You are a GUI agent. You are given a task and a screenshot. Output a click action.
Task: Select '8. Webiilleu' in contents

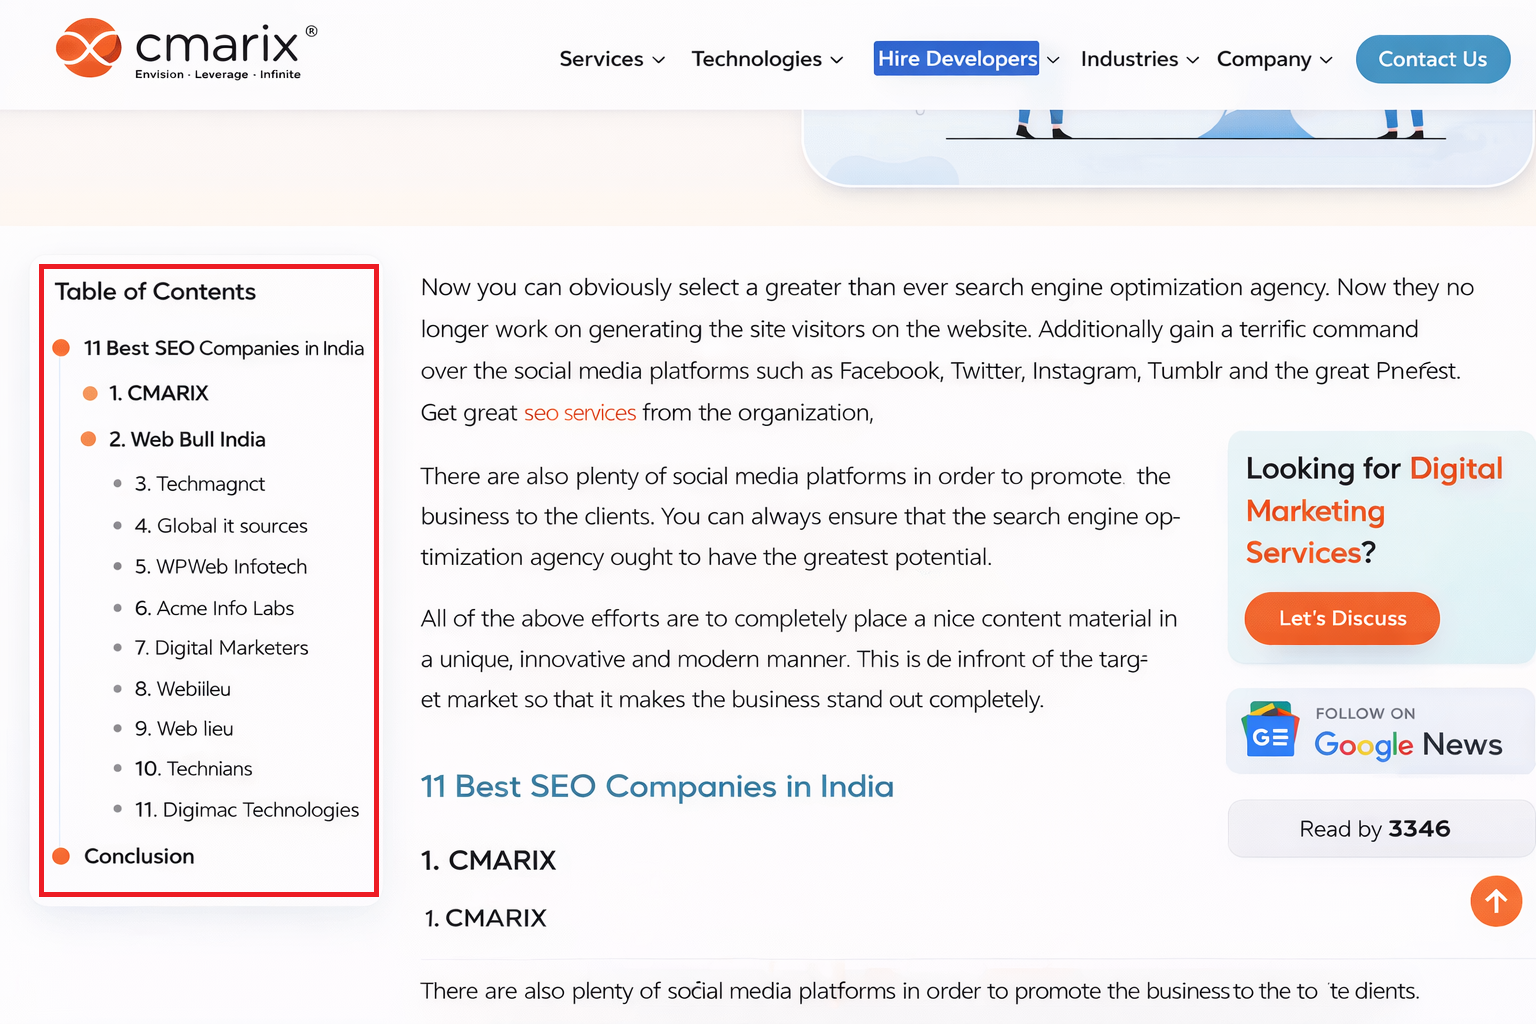pos(183,689)
